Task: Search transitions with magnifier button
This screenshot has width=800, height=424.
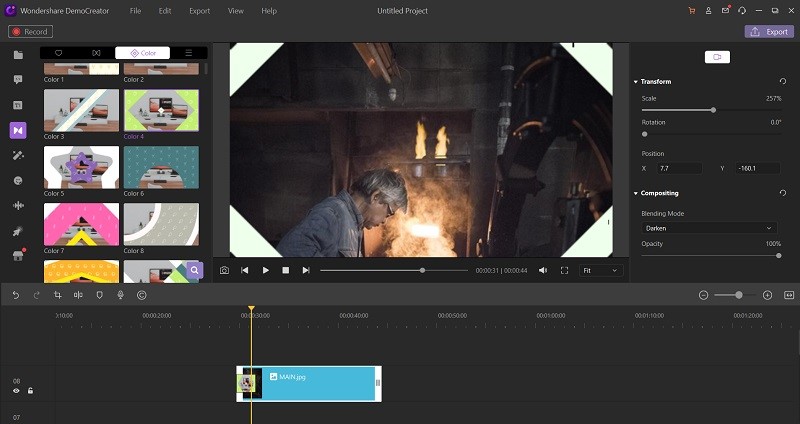Action: tap(194, 270)
